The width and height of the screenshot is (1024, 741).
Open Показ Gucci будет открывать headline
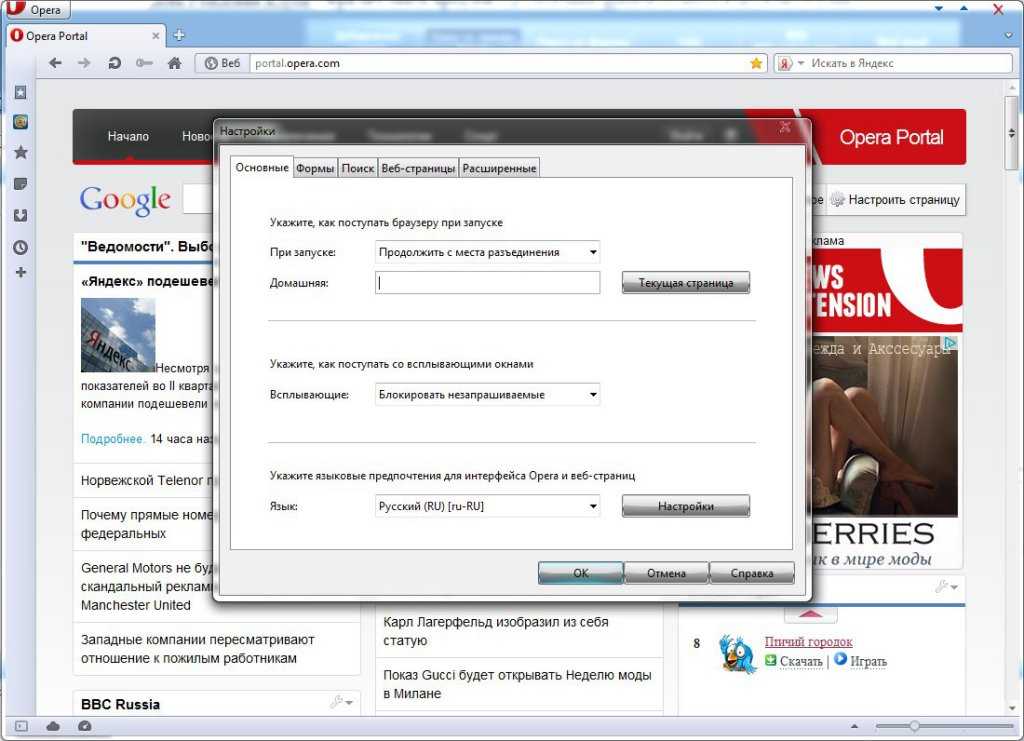click(x=517, y=684)
